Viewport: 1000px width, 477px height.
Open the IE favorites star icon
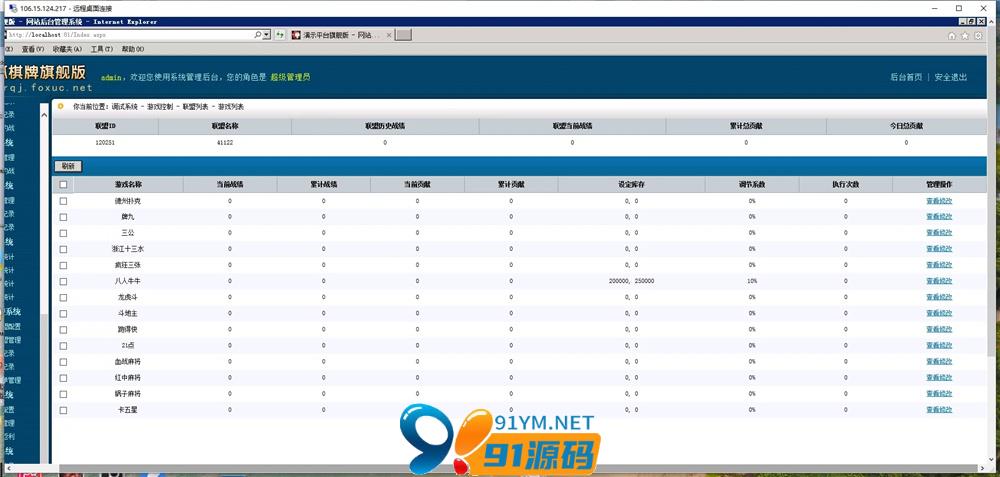coord(965,36)
